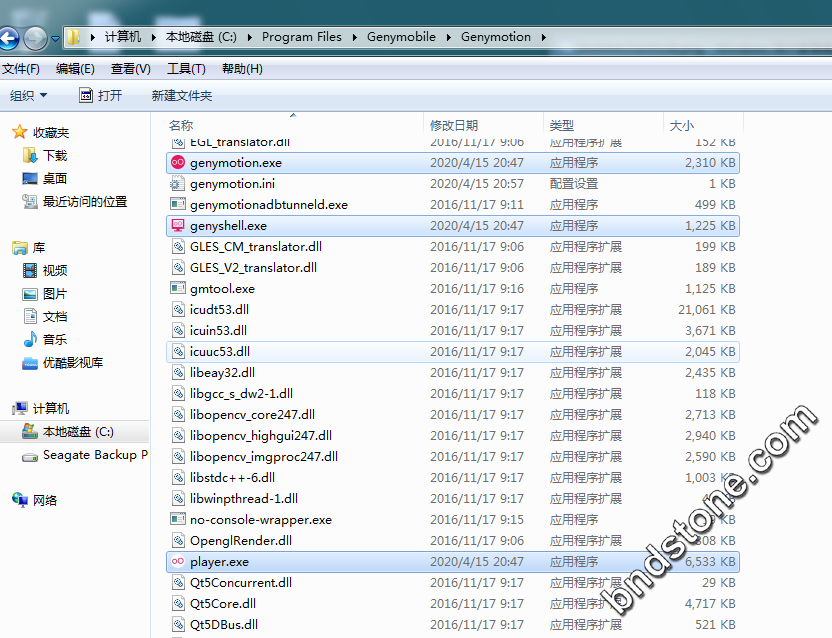Click the 新建文件夹 button
The width and height of the screenshot is (832, 638).
[182, 96]
